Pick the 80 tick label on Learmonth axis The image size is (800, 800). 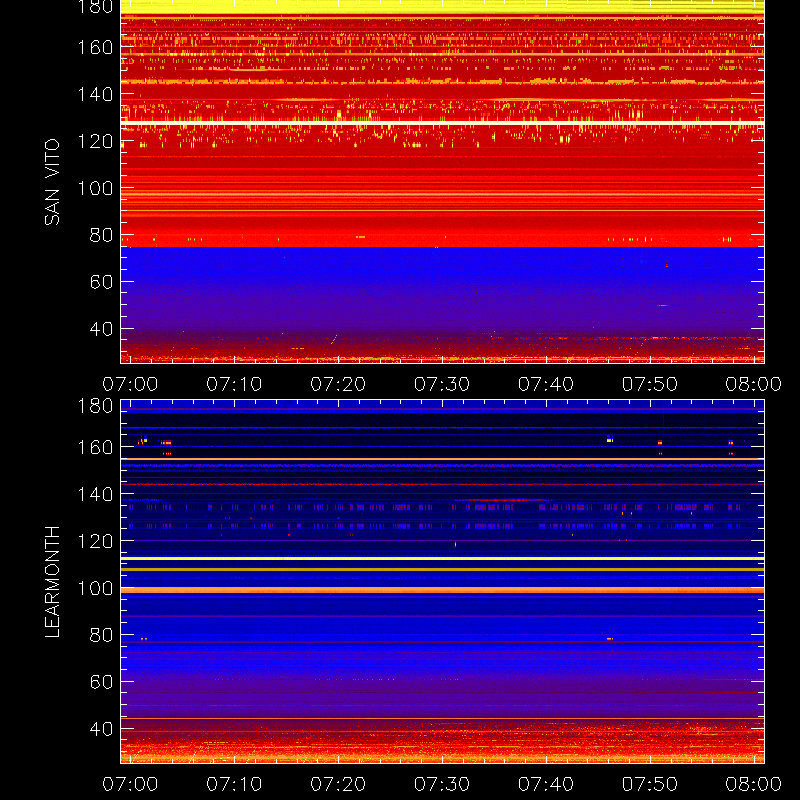(101, 635)
